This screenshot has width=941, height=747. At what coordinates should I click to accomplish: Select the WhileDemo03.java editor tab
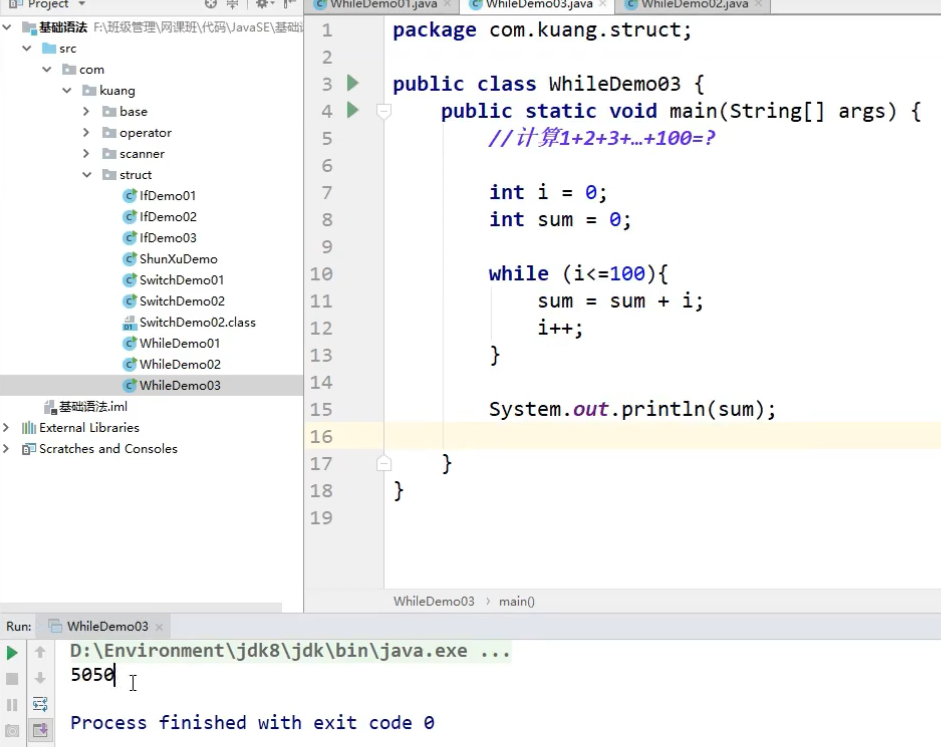click(538, 4)
